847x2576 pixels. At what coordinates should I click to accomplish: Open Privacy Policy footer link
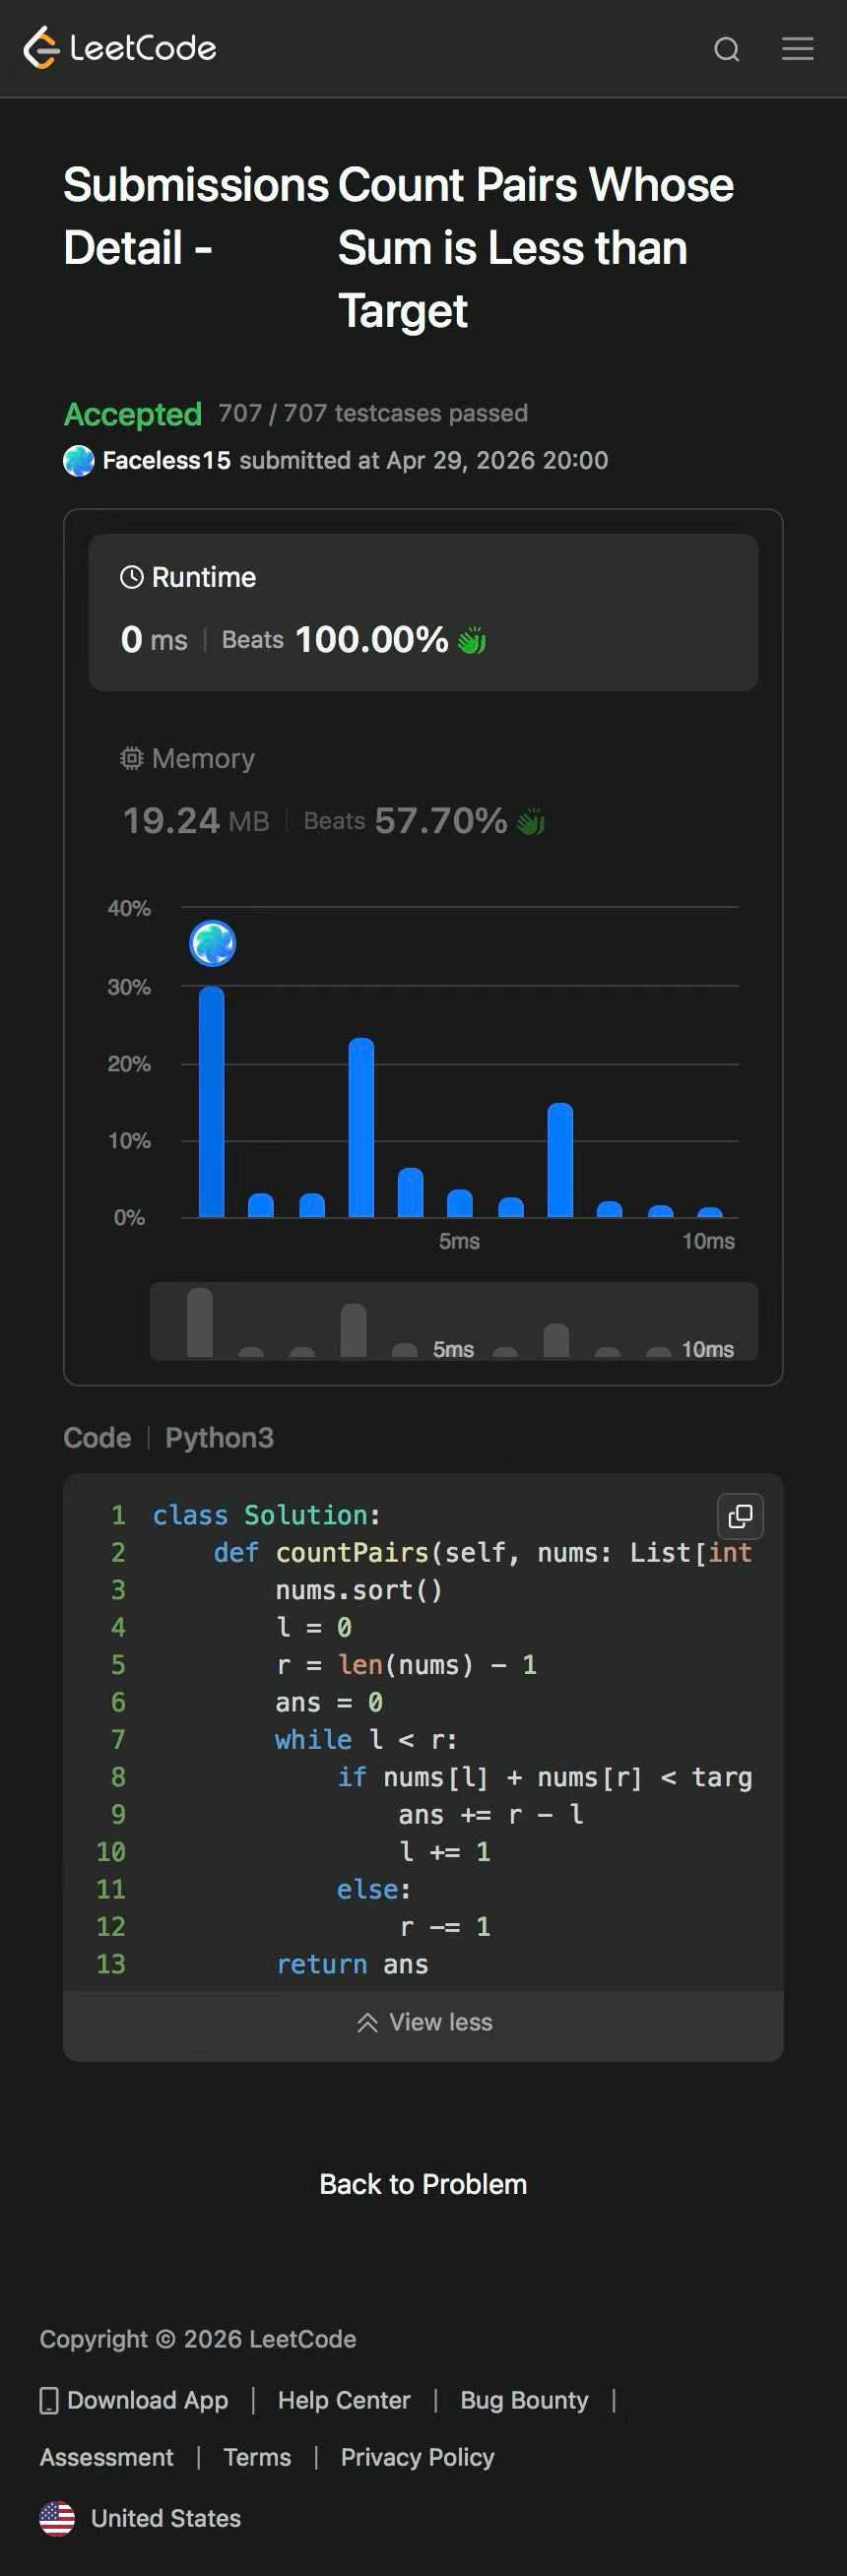coord(417,2457)
